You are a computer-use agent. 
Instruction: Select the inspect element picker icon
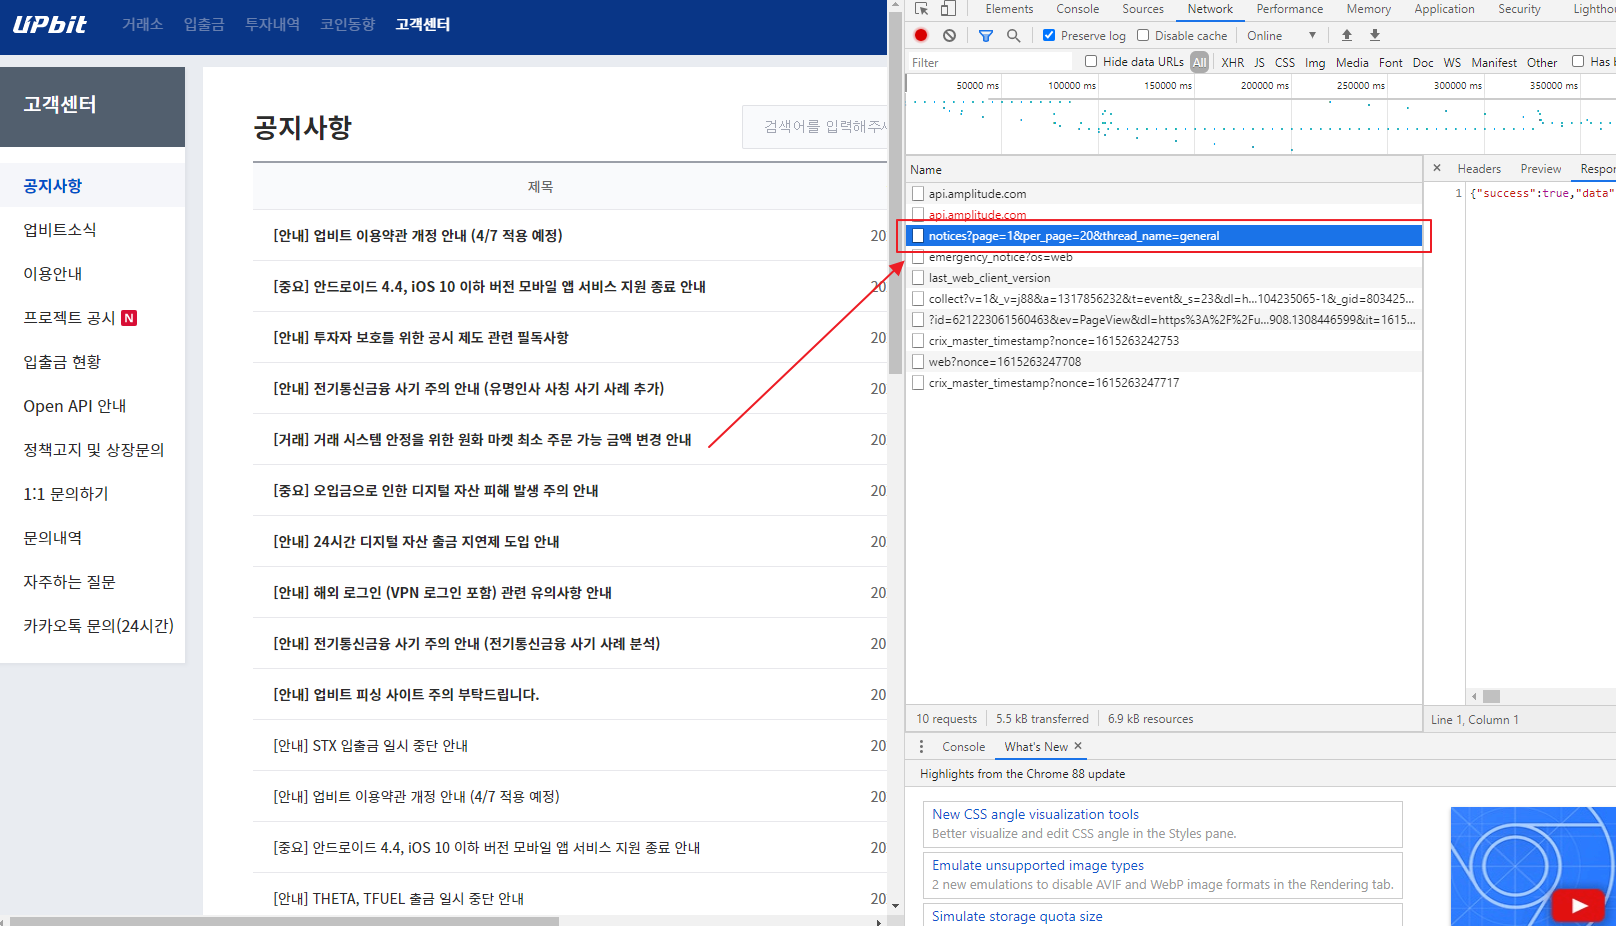[921, 9]
